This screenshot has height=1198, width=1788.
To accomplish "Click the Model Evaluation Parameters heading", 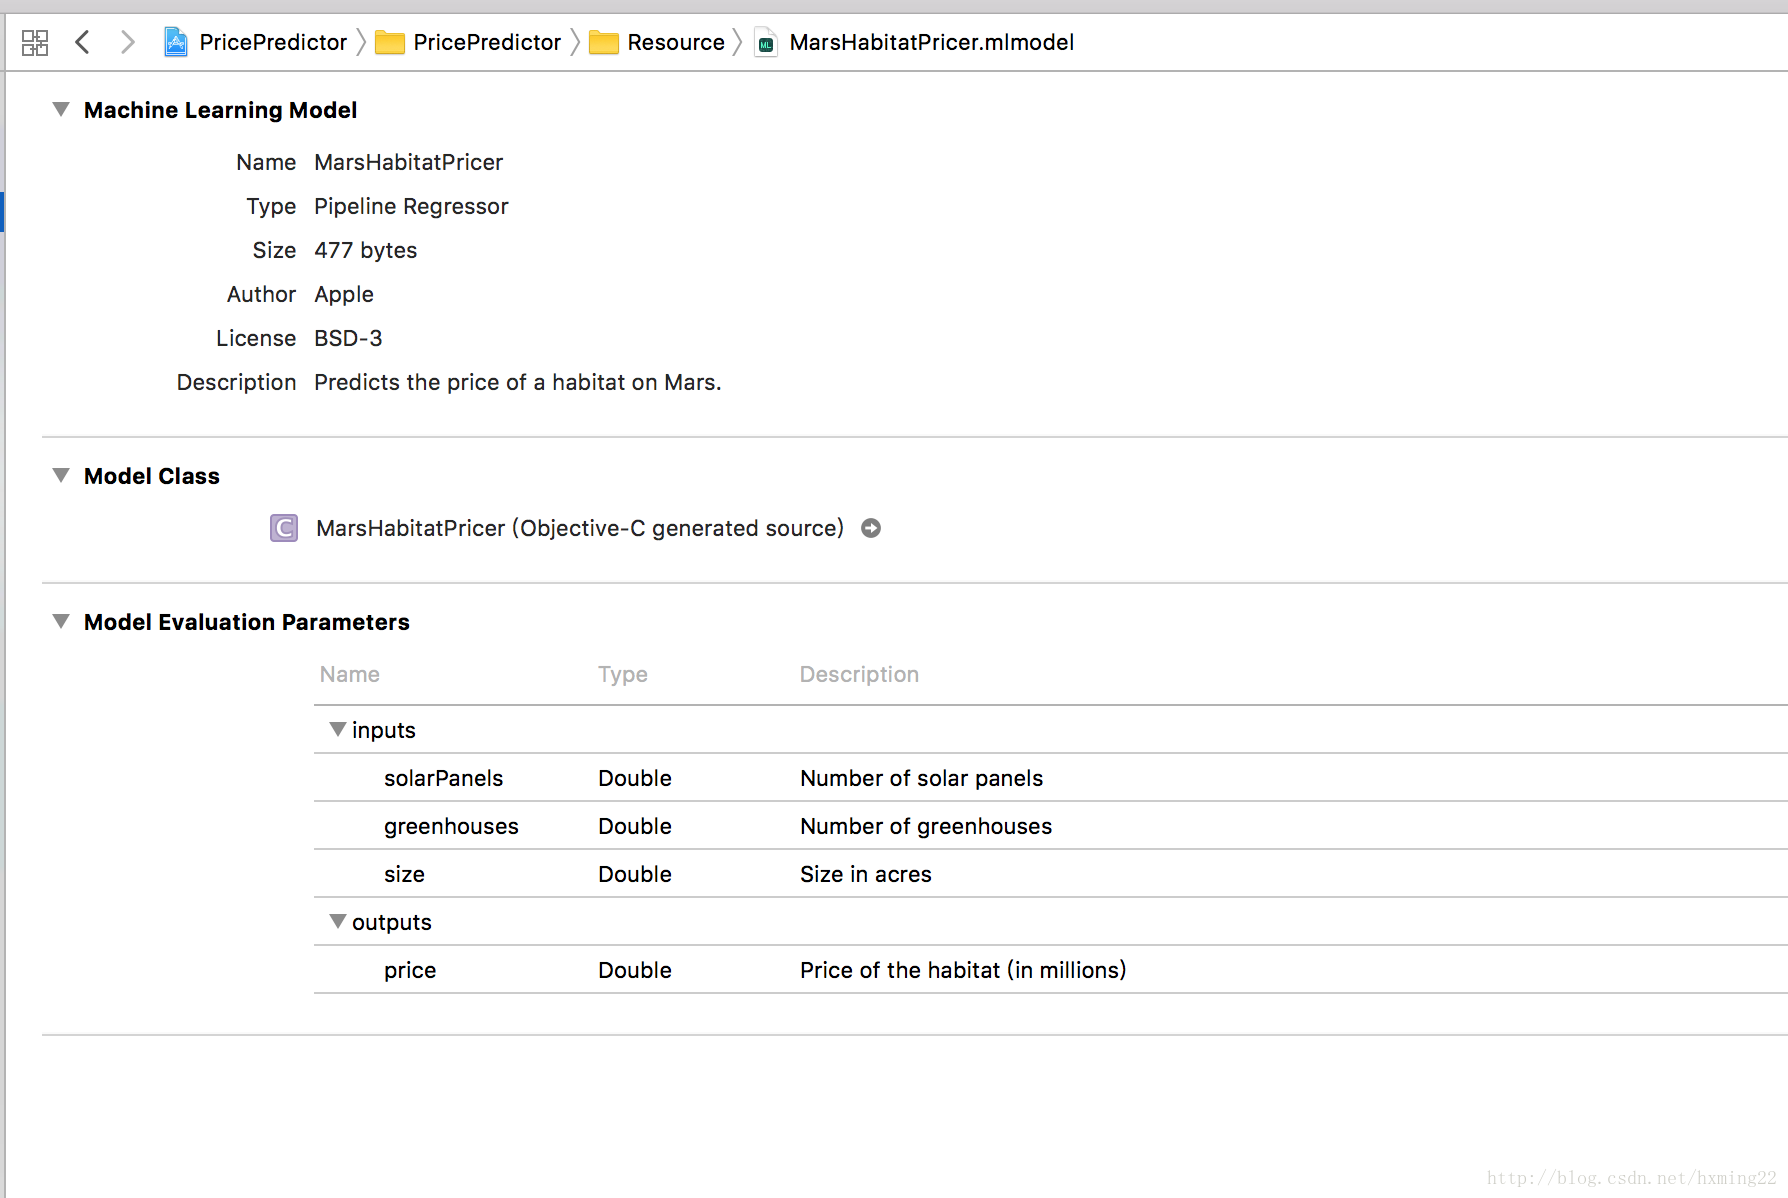I will (247, 622).
